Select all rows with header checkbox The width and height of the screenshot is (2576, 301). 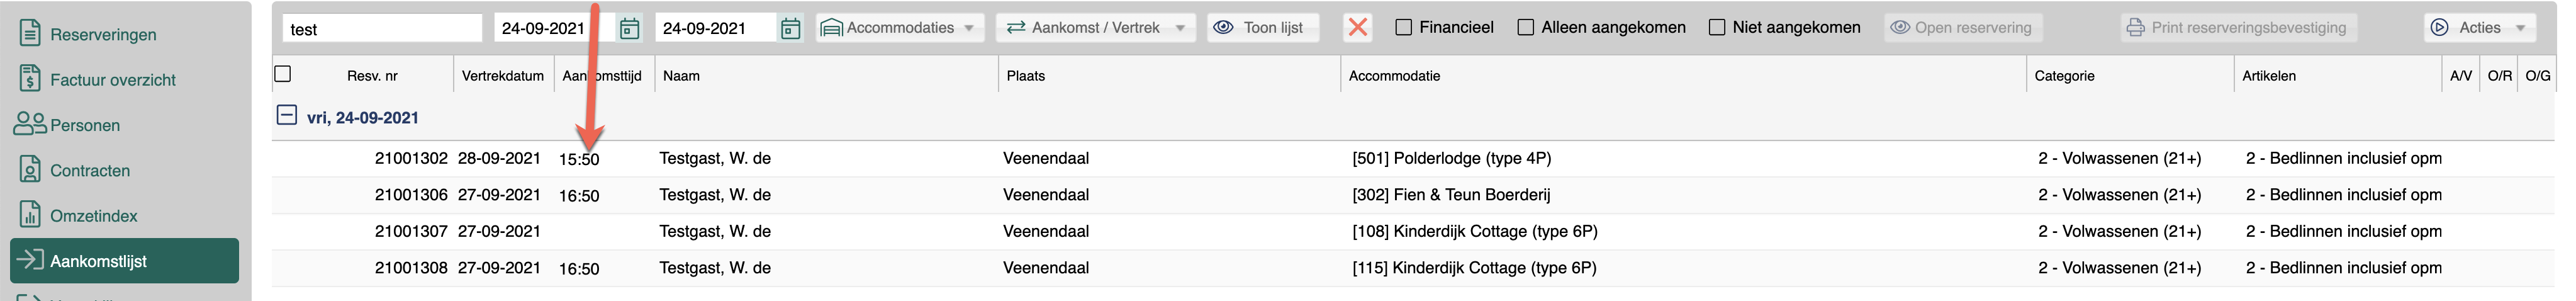tap(283, 74)
